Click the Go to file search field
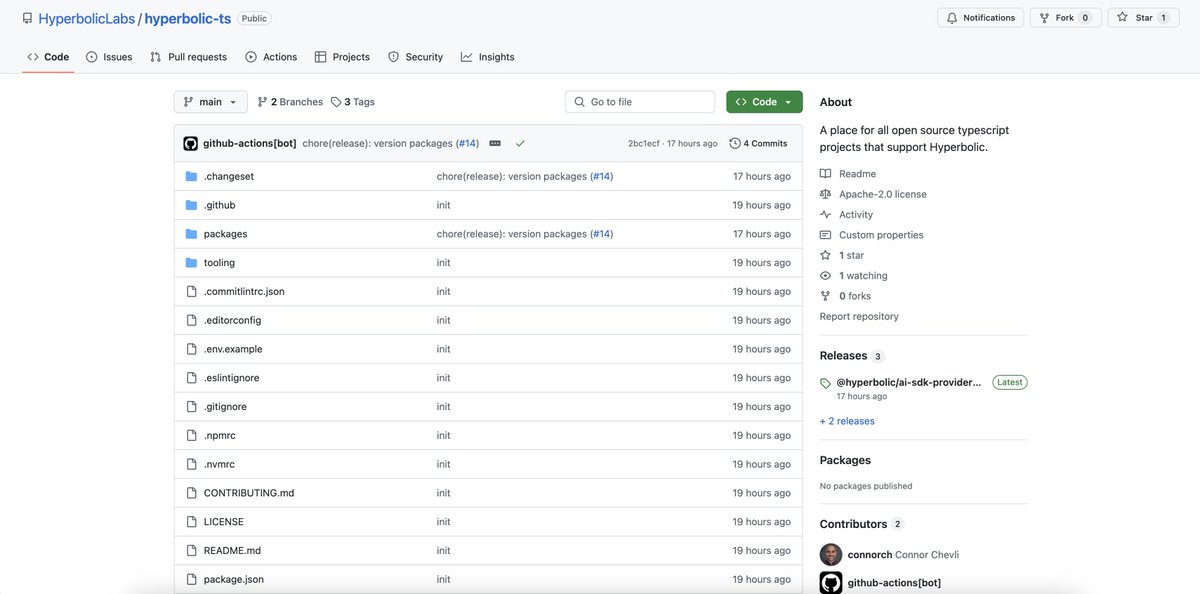Viewport: 1200px width, 594px height. [640, 101]
